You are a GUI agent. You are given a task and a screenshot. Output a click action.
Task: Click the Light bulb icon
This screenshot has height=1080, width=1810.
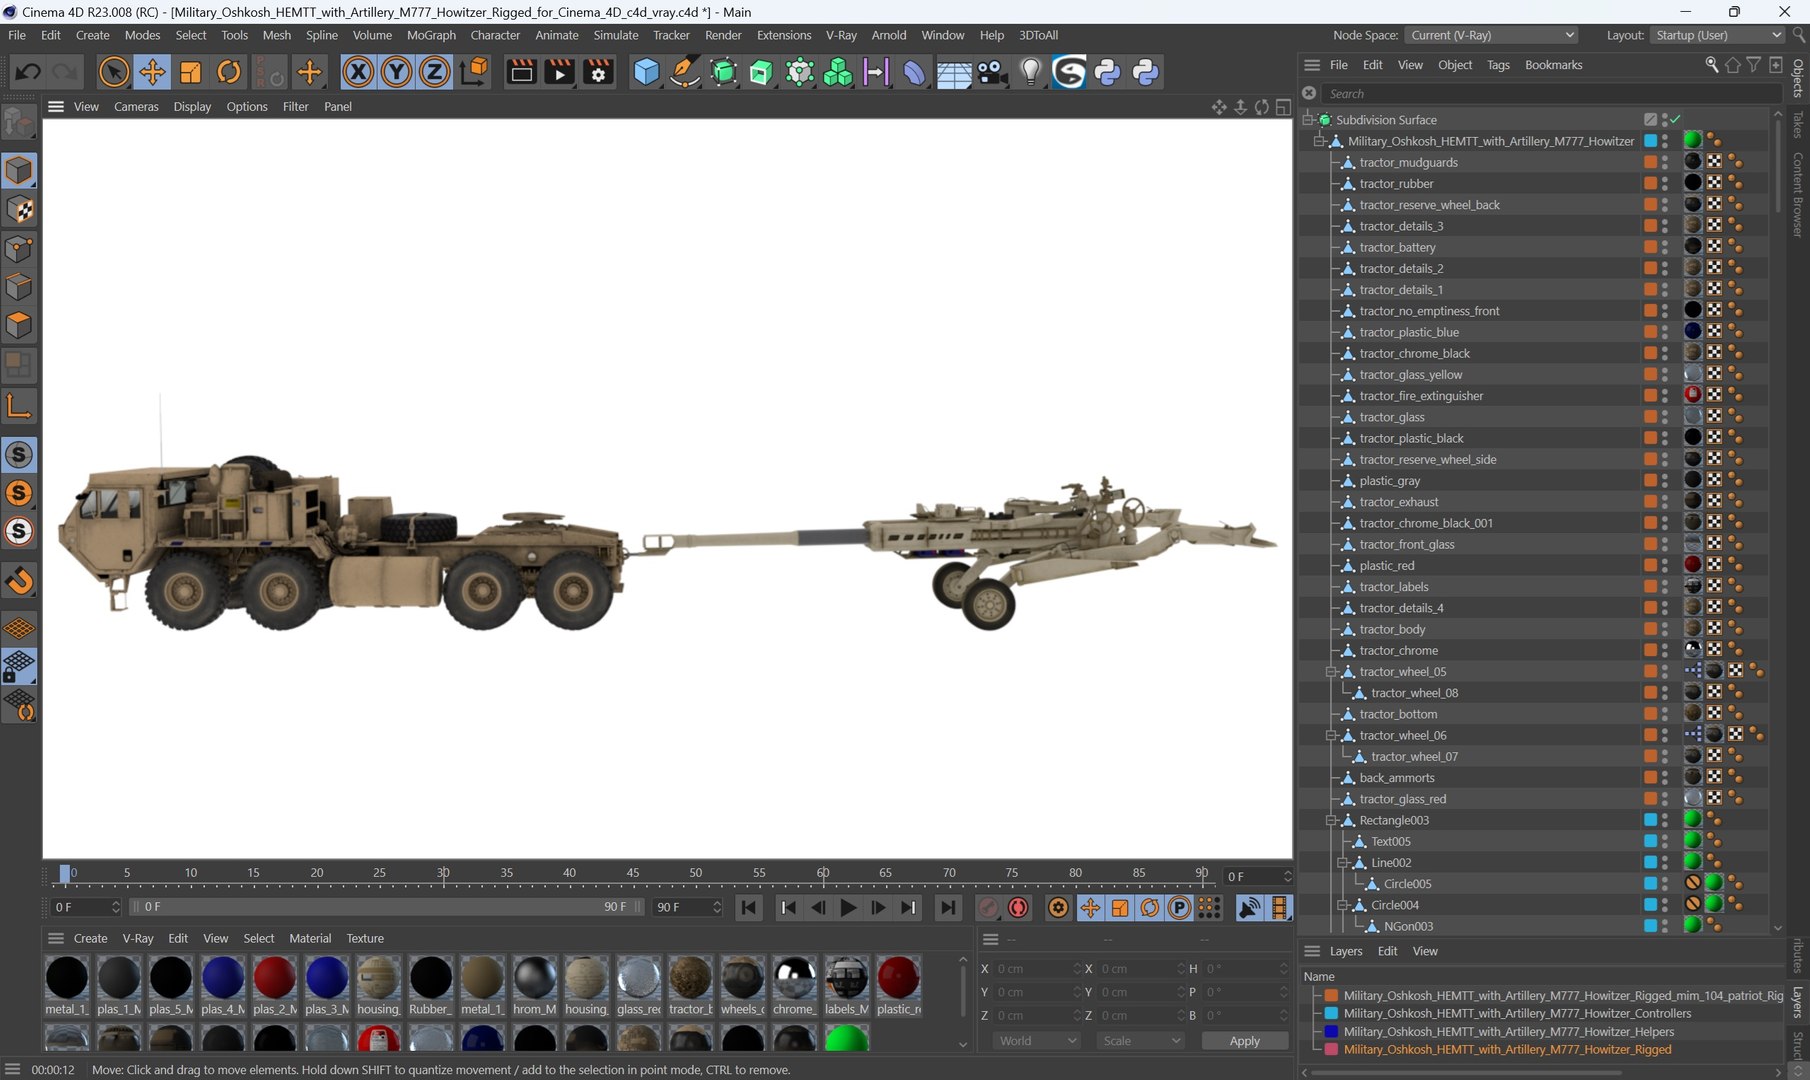point(1031,72)
